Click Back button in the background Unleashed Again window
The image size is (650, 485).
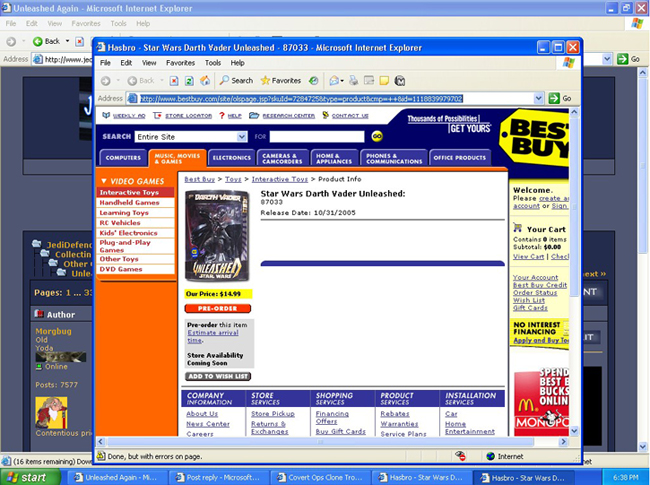tap(47, 41)
